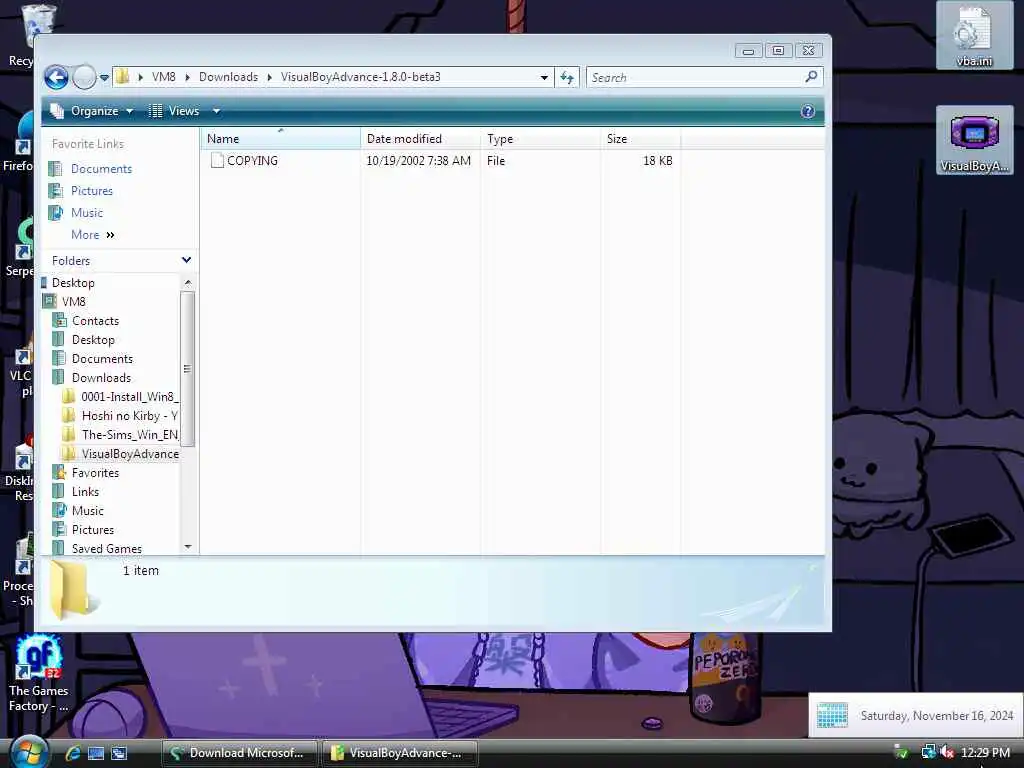Screen dimensions: 1024x768
Task: Click Switch between windows quick launch icon
Action: [x=119, y=753]
